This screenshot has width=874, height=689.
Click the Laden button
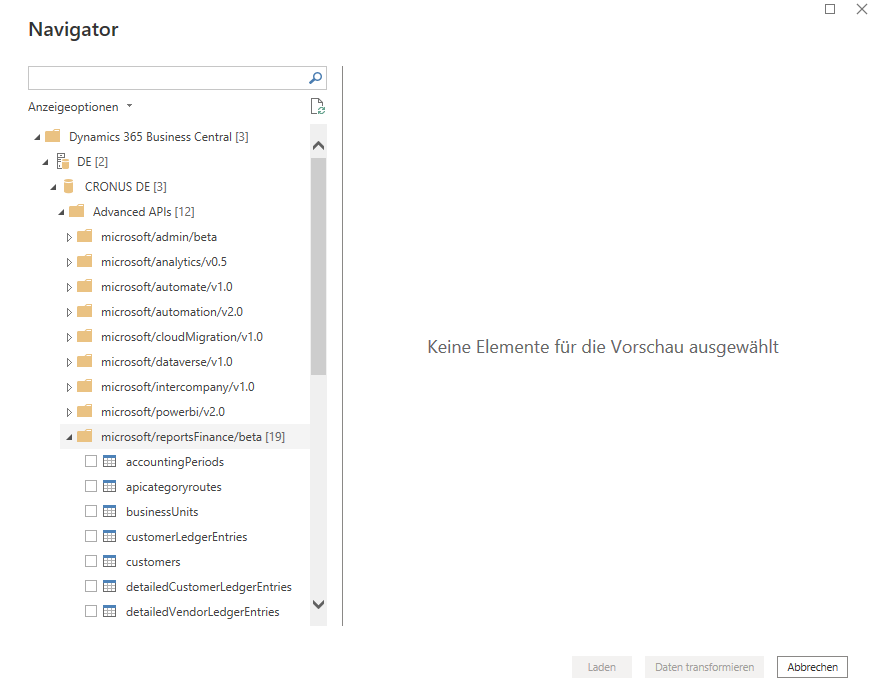click(x=601, y=667)
